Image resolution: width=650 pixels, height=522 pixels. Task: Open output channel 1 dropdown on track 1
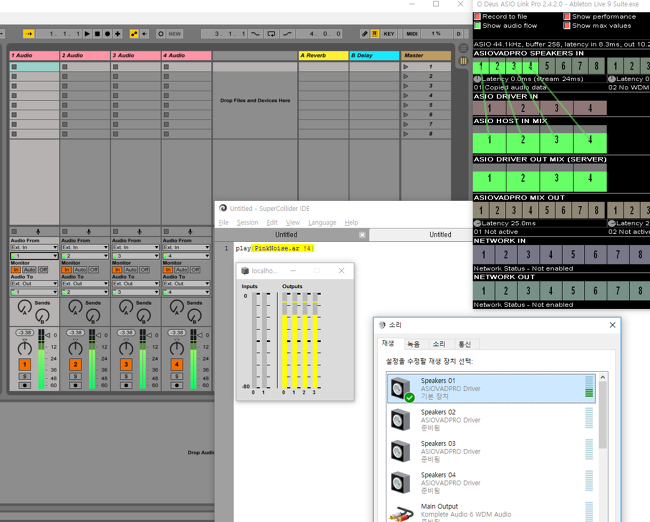[34, 292]
